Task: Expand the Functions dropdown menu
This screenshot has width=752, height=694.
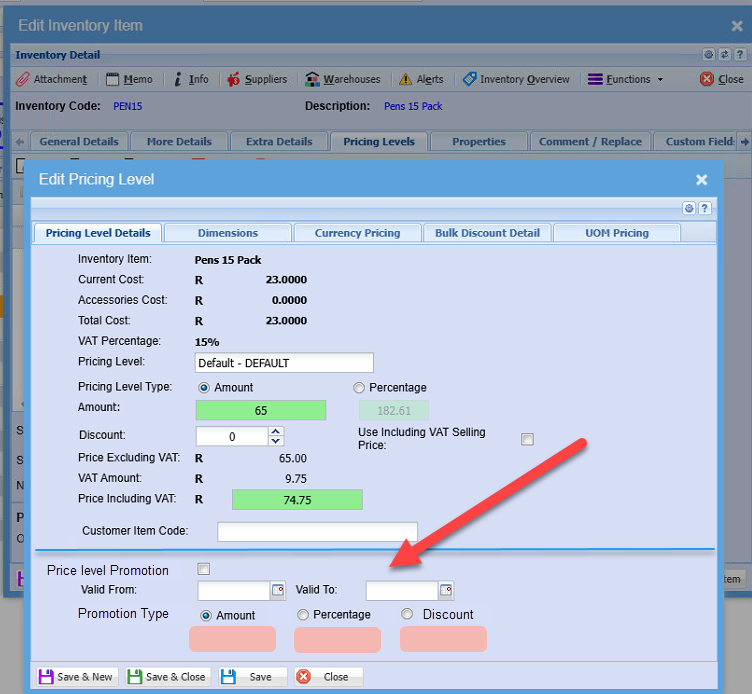Action: 625,79
